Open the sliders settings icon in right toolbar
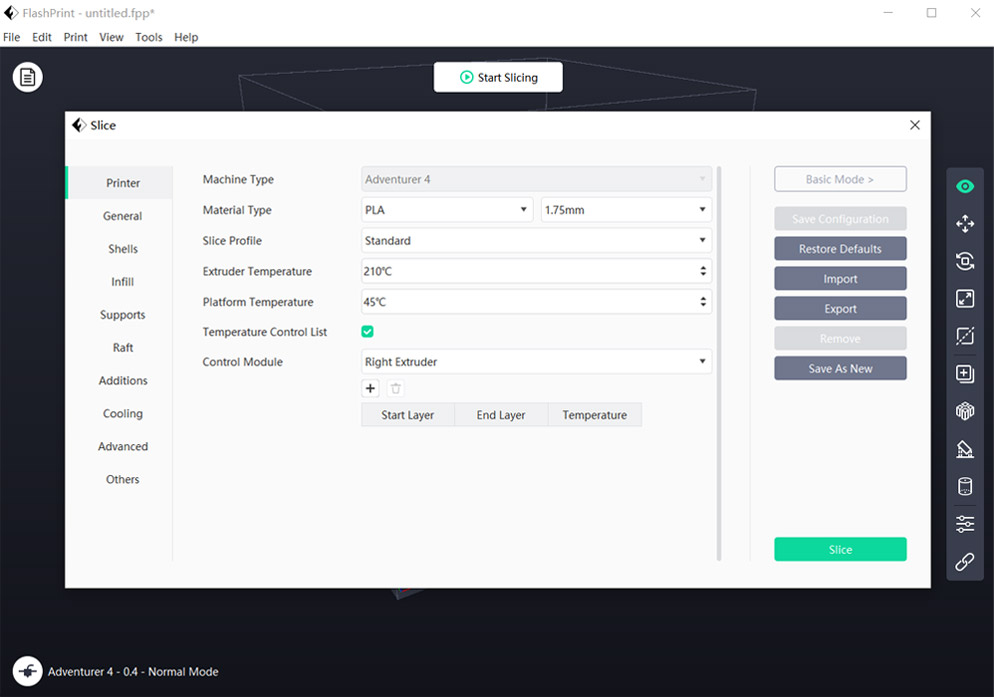The image size is (994, 697). tap(965, 524)
